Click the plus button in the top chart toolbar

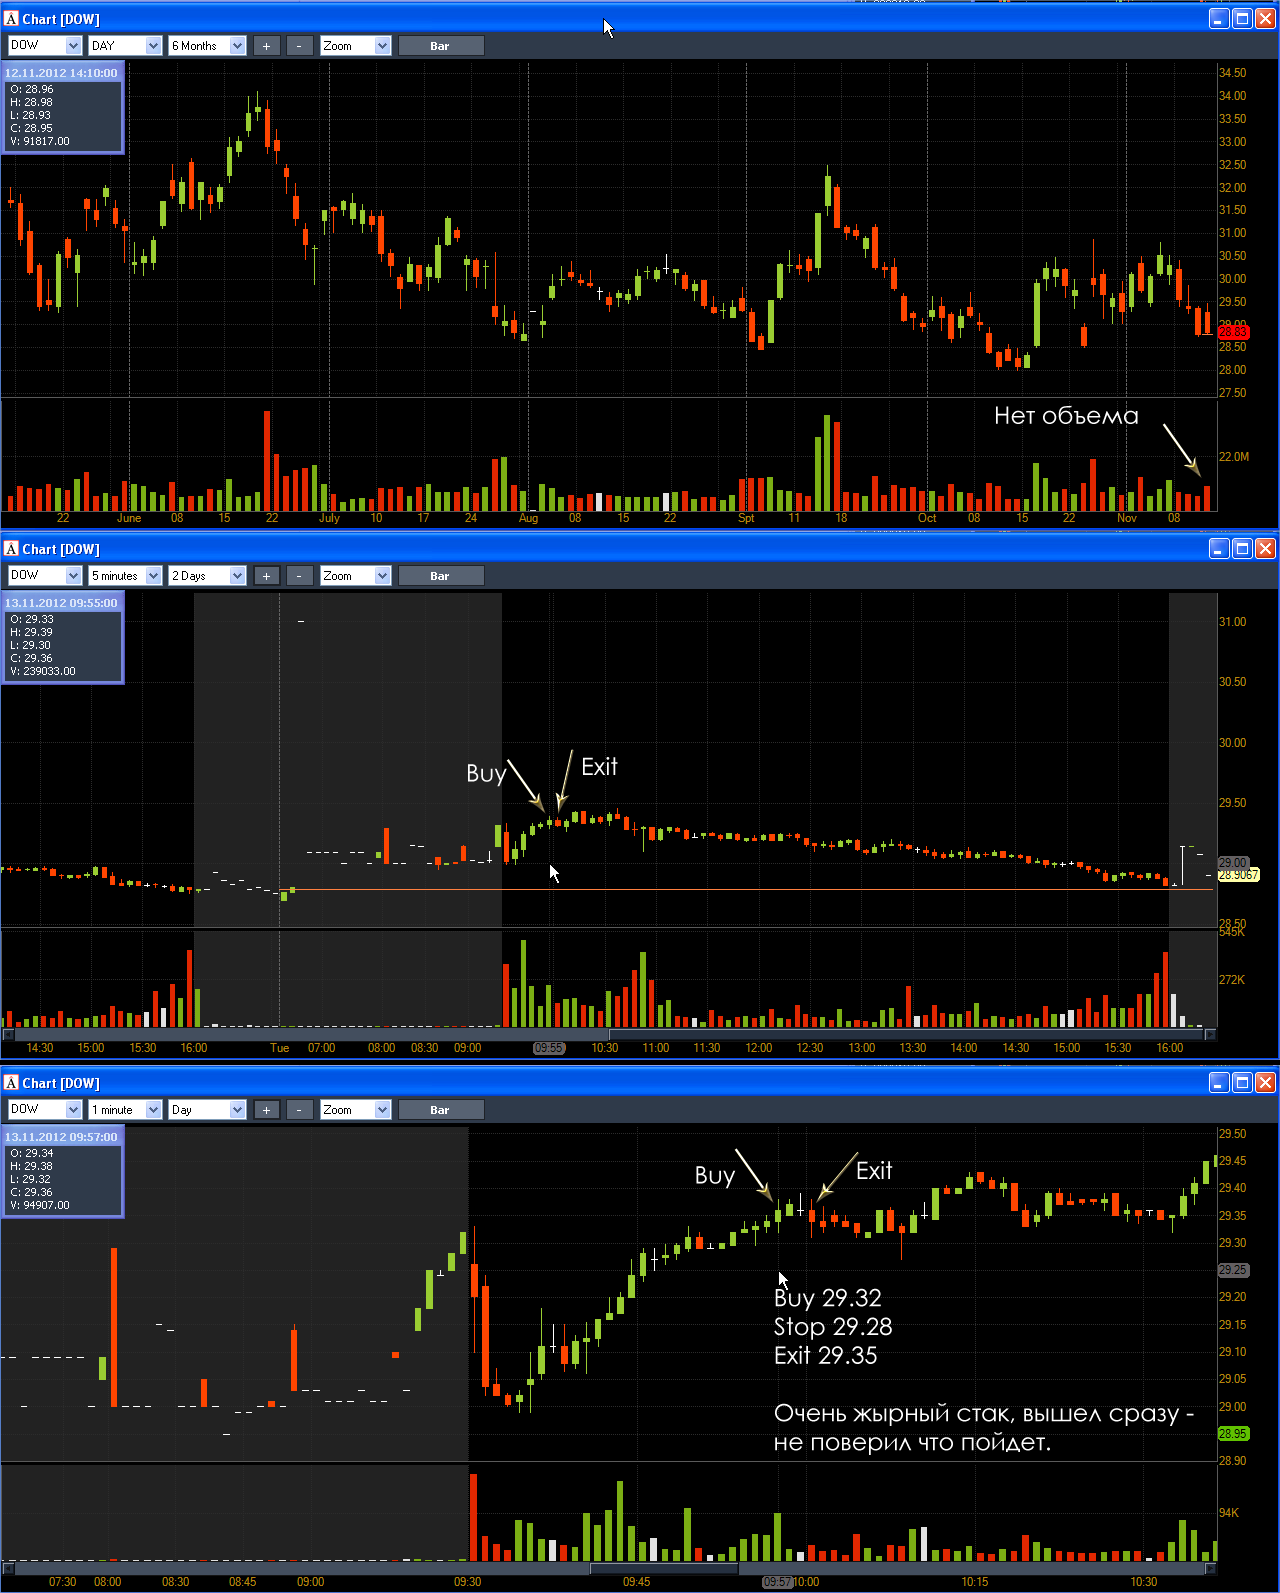point(266,46)
